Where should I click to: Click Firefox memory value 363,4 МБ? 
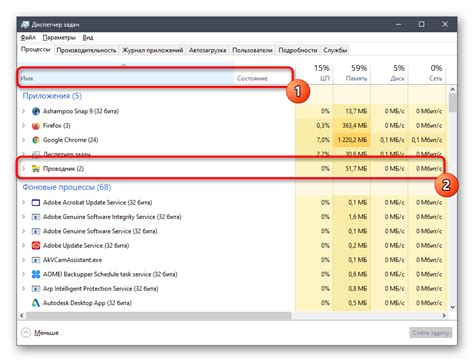click(354, 126)
